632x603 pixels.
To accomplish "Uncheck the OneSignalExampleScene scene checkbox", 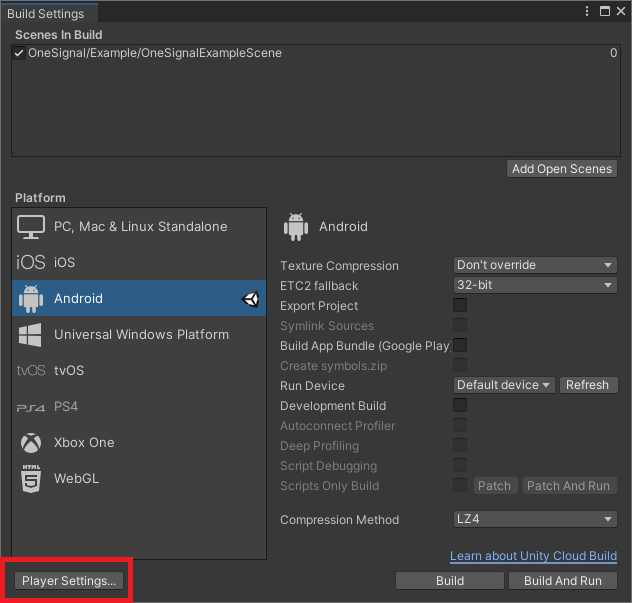I will point(19,53).
